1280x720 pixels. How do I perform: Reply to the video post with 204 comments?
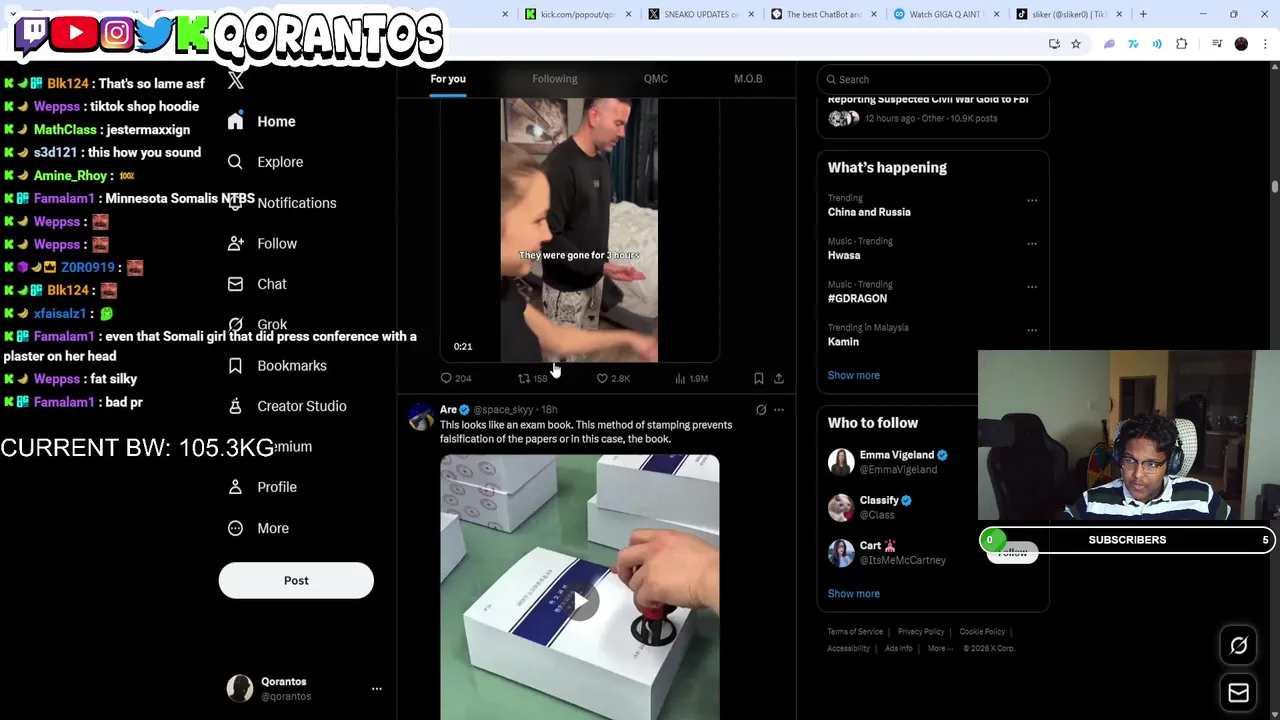(456, 378)
